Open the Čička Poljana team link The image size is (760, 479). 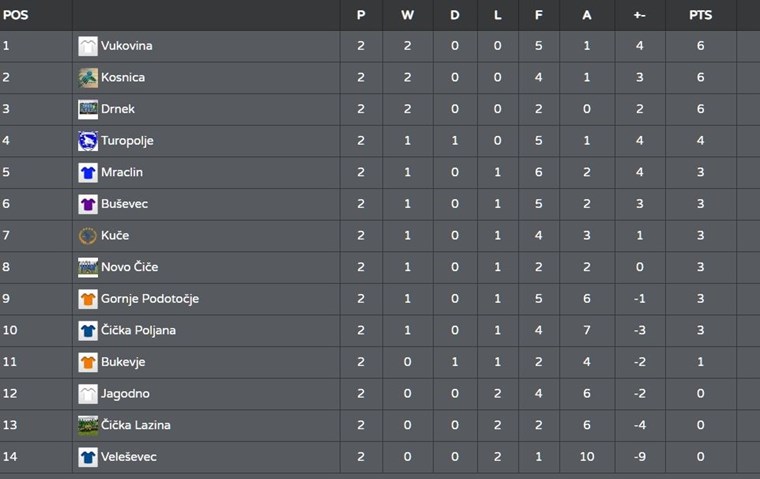(x=138, y=330)
